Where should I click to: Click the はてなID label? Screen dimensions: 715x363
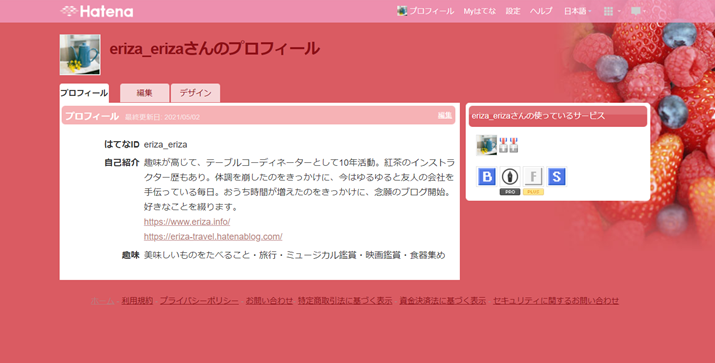click(122, 145)
